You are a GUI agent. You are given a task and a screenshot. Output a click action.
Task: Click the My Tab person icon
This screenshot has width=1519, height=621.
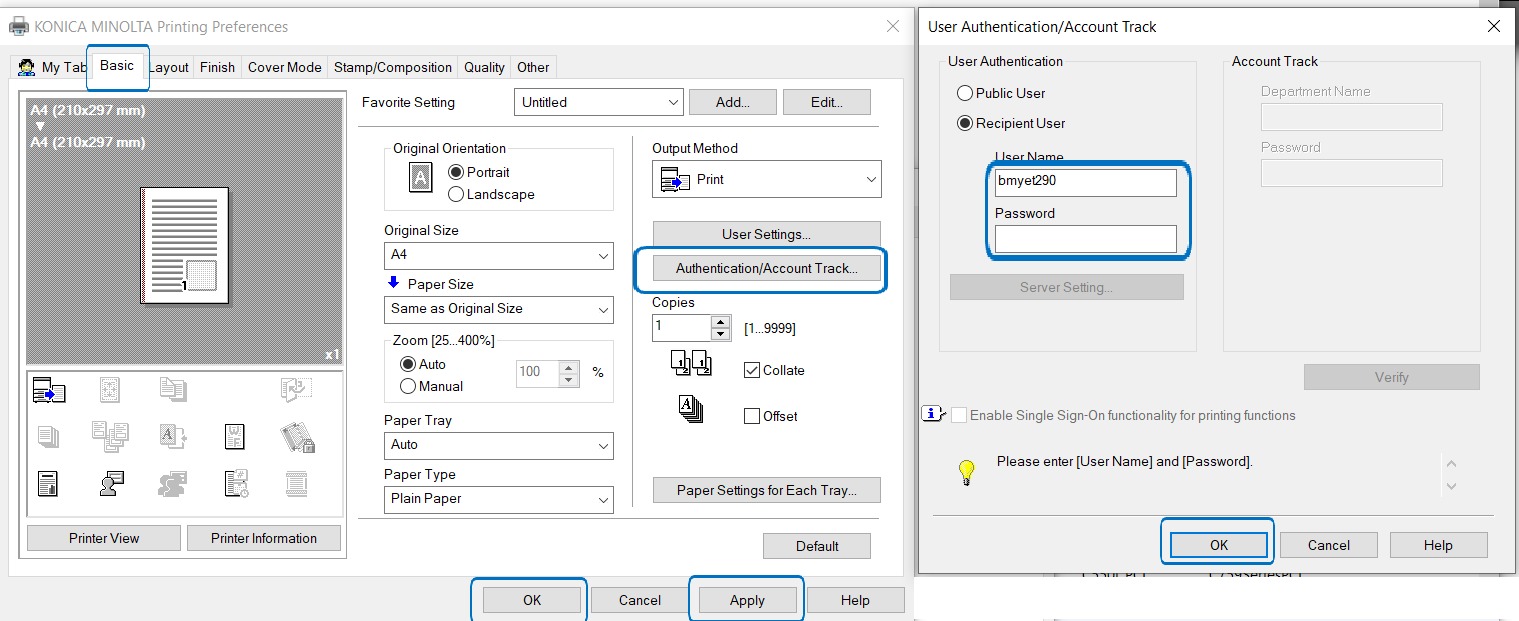point(27,68)
